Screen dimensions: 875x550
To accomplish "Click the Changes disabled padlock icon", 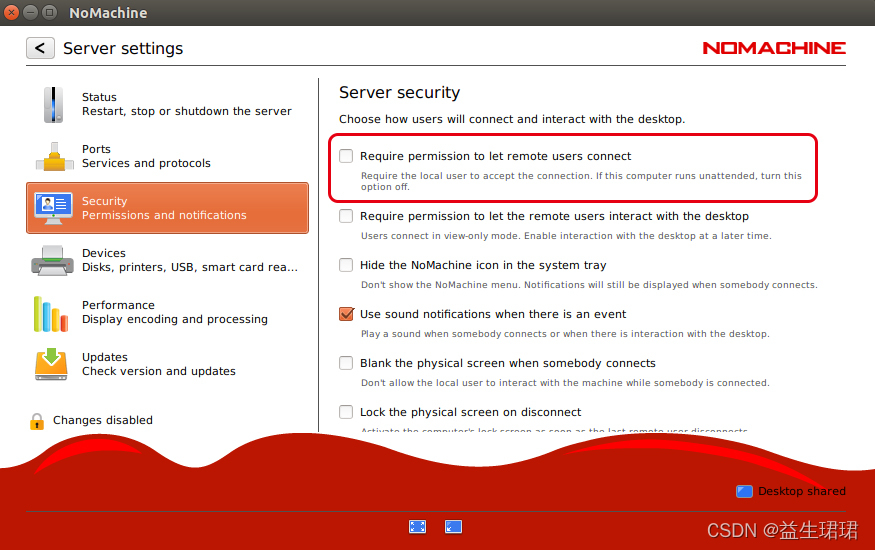I will pos(37,421).
